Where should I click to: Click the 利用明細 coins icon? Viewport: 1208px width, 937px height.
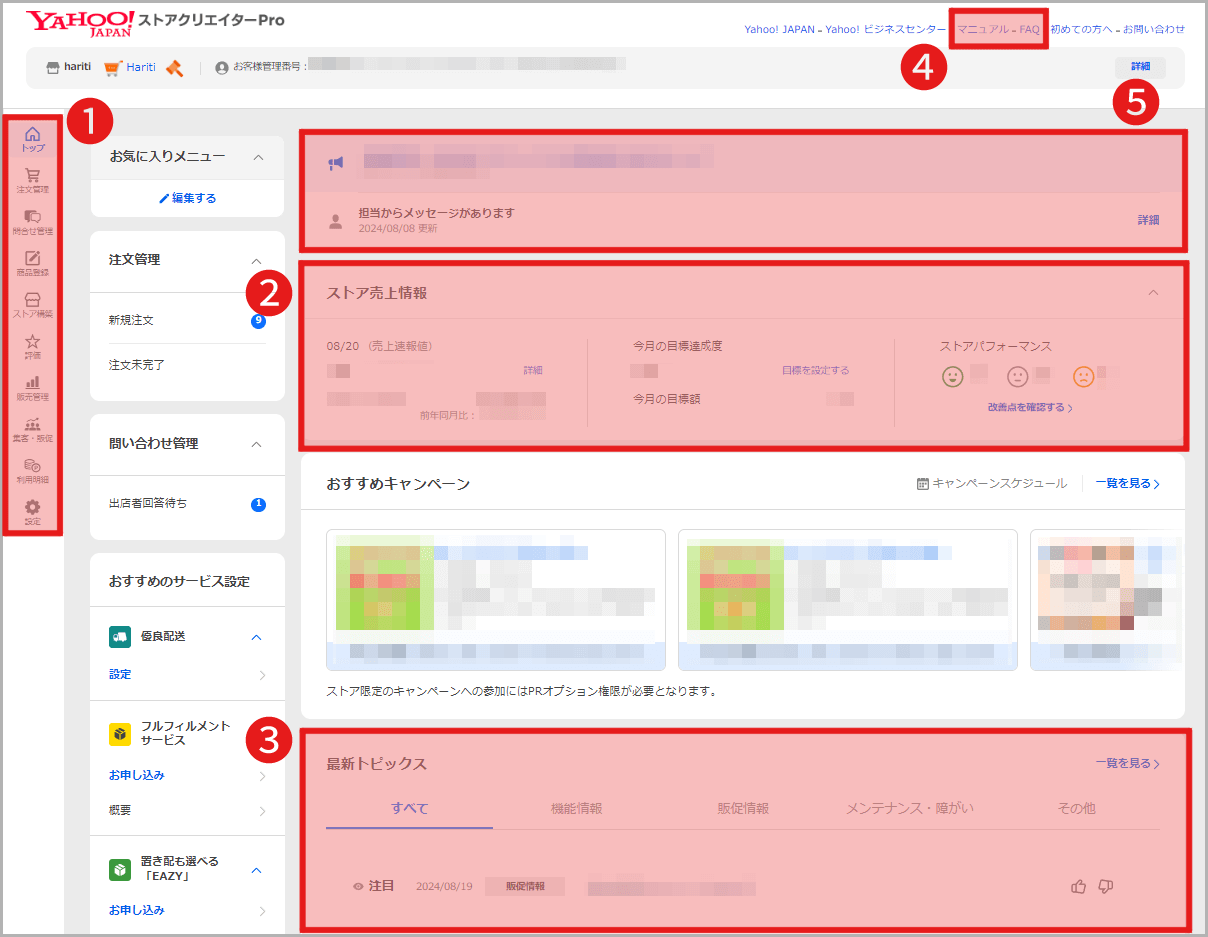point(33,469)
